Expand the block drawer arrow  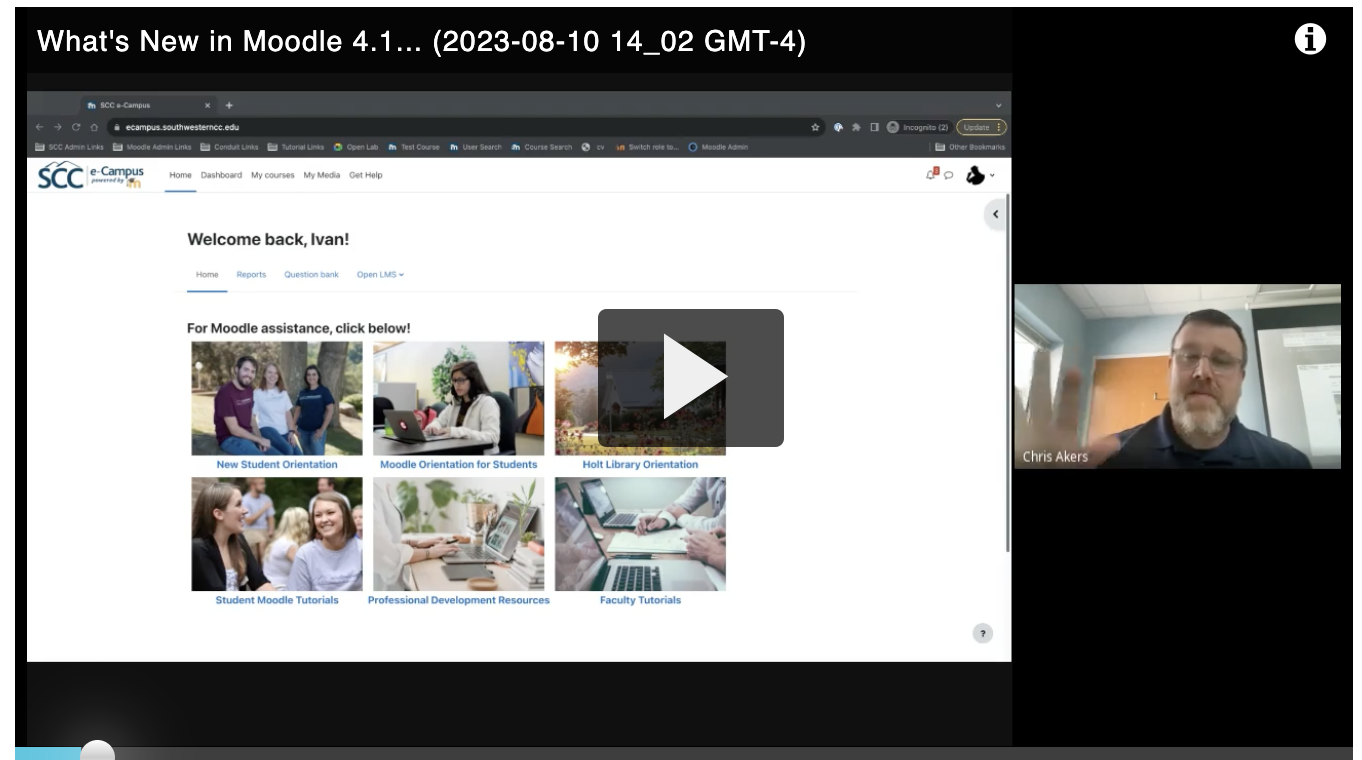click(996, 214)
